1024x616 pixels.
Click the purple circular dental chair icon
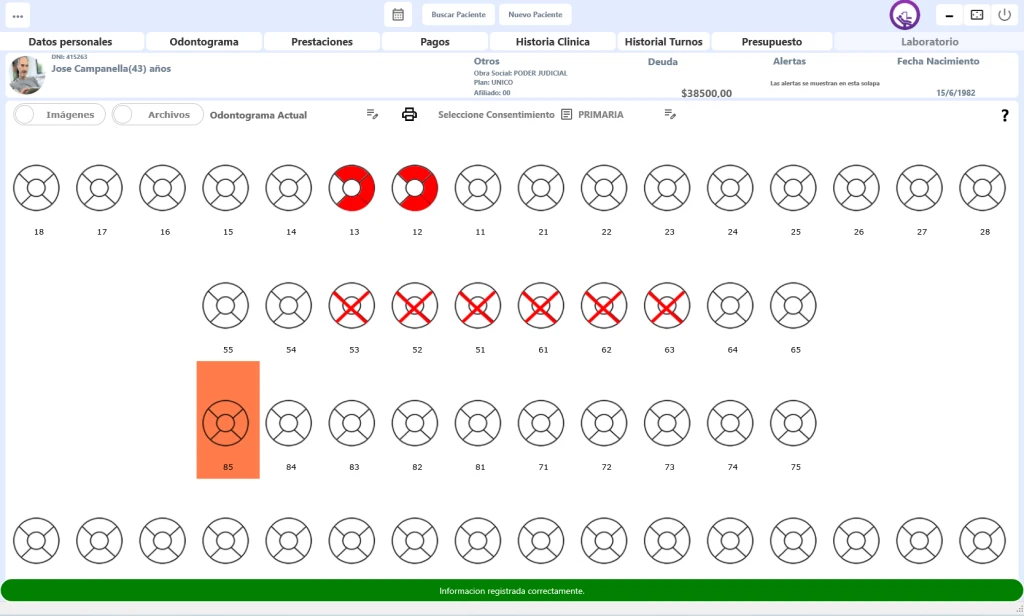click(905, 15)
